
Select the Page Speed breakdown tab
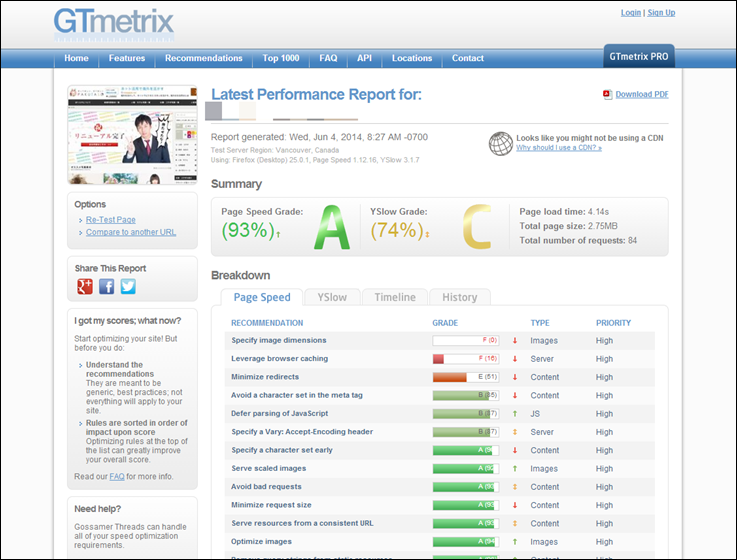pyautogui.click(x=262, y=297)
